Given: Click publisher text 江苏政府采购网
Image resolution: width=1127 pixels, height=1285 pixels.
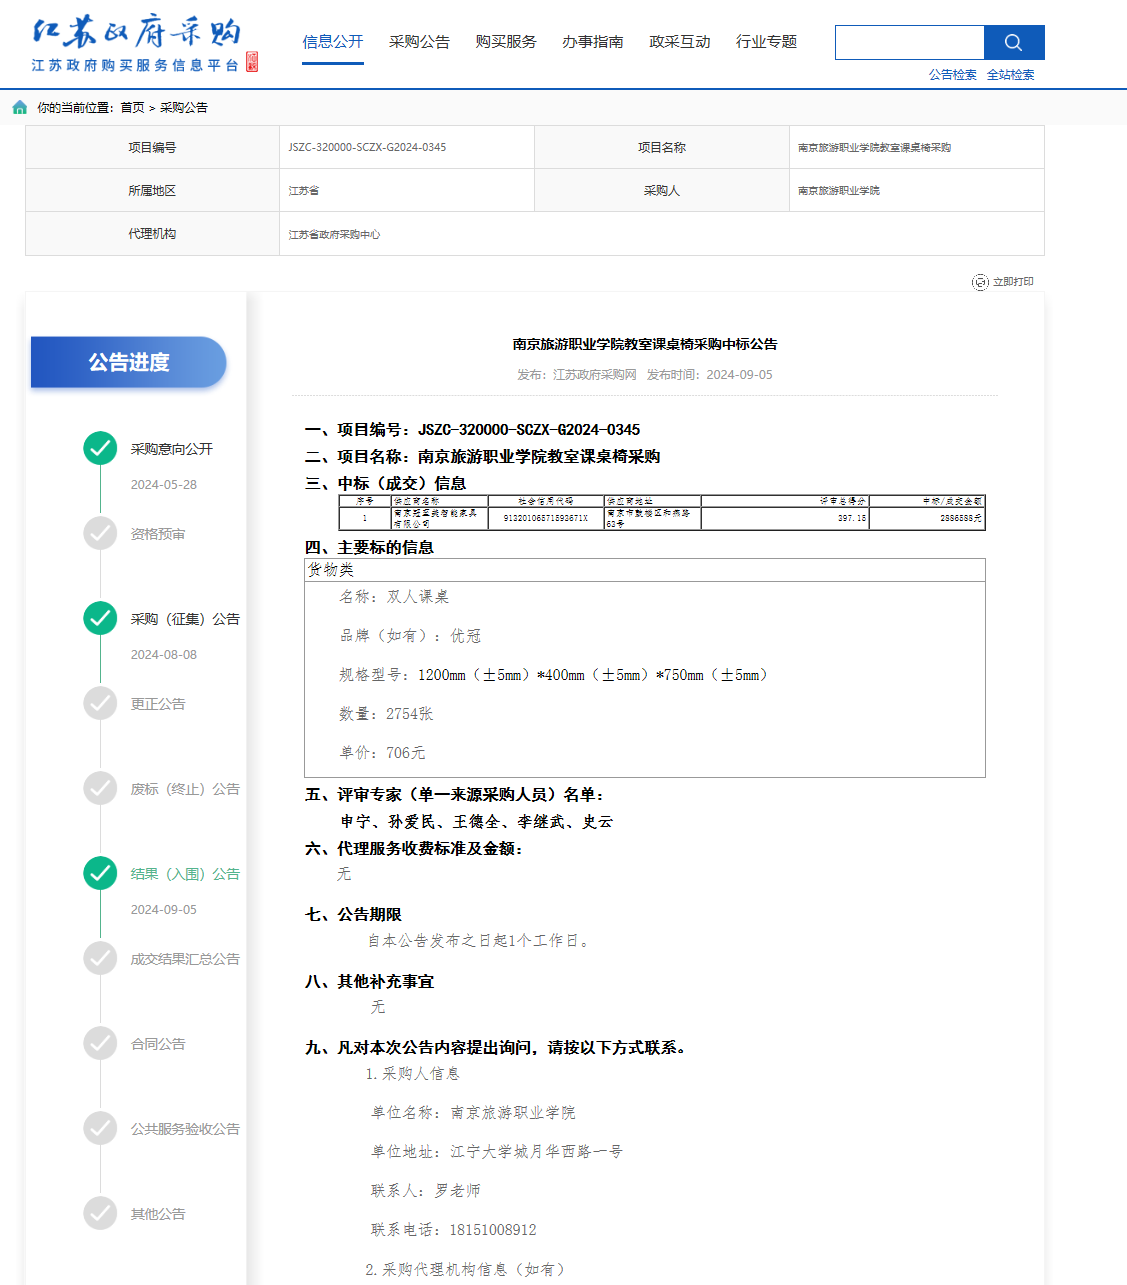Looking at the screenshot, I should coord(595,375).
